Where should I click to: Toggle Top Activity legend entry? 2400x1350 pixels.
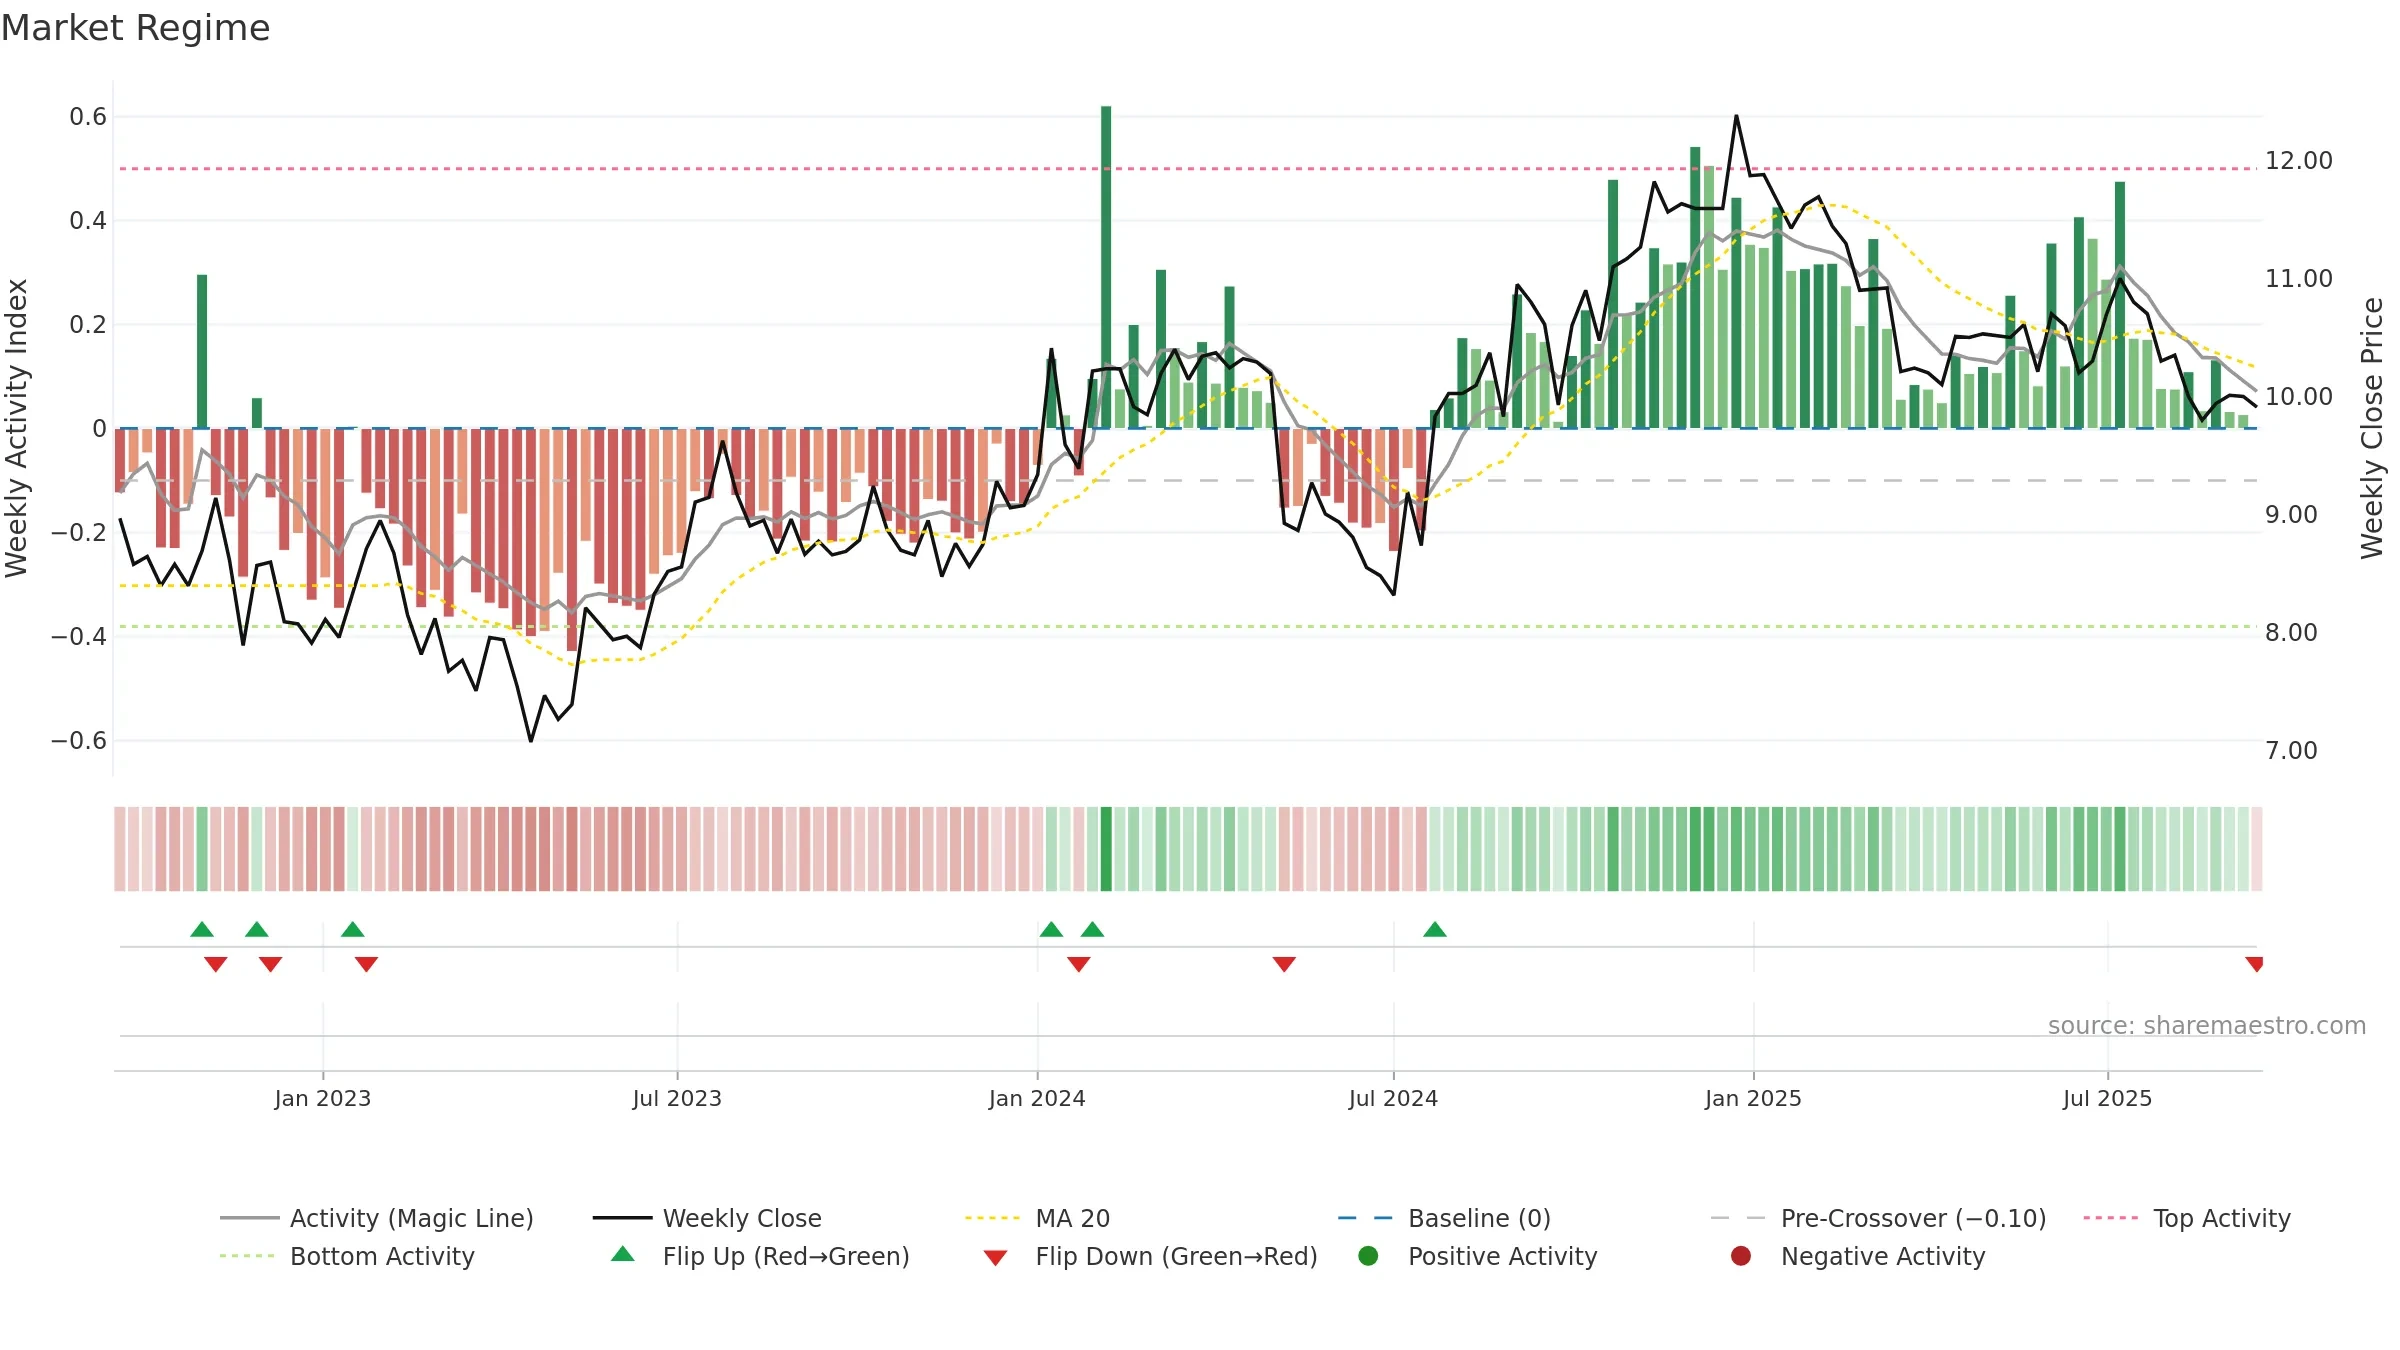pos(2187,1218)
